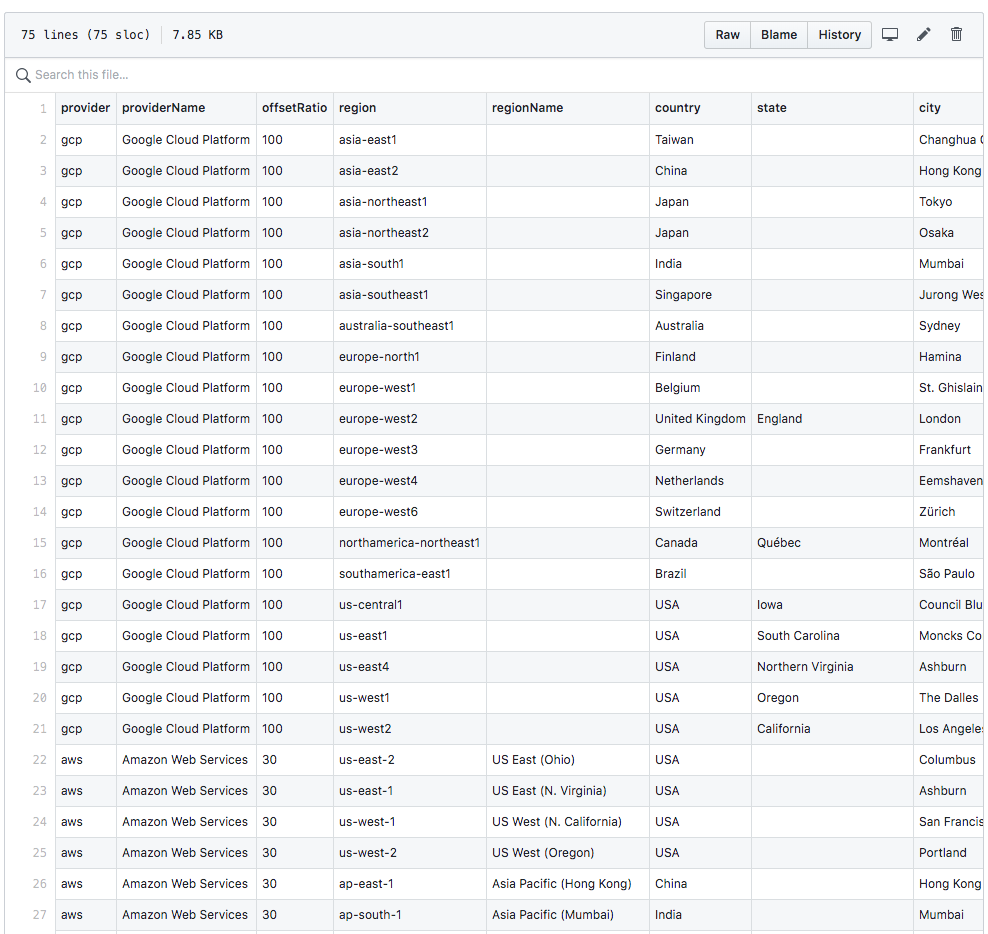Screen dimensions: 988x934
Task: Select the South Carolina state cell
Action: (832, 636)
